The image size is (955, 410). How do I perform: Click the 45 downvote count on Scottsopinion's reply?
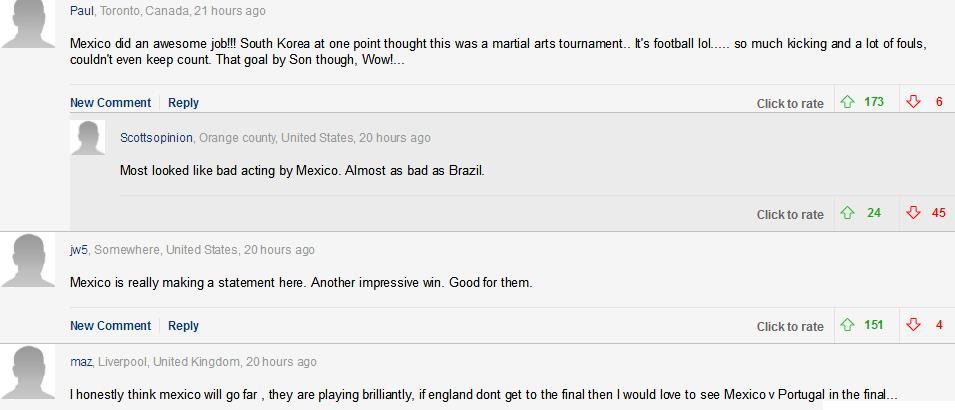[938, 213]
